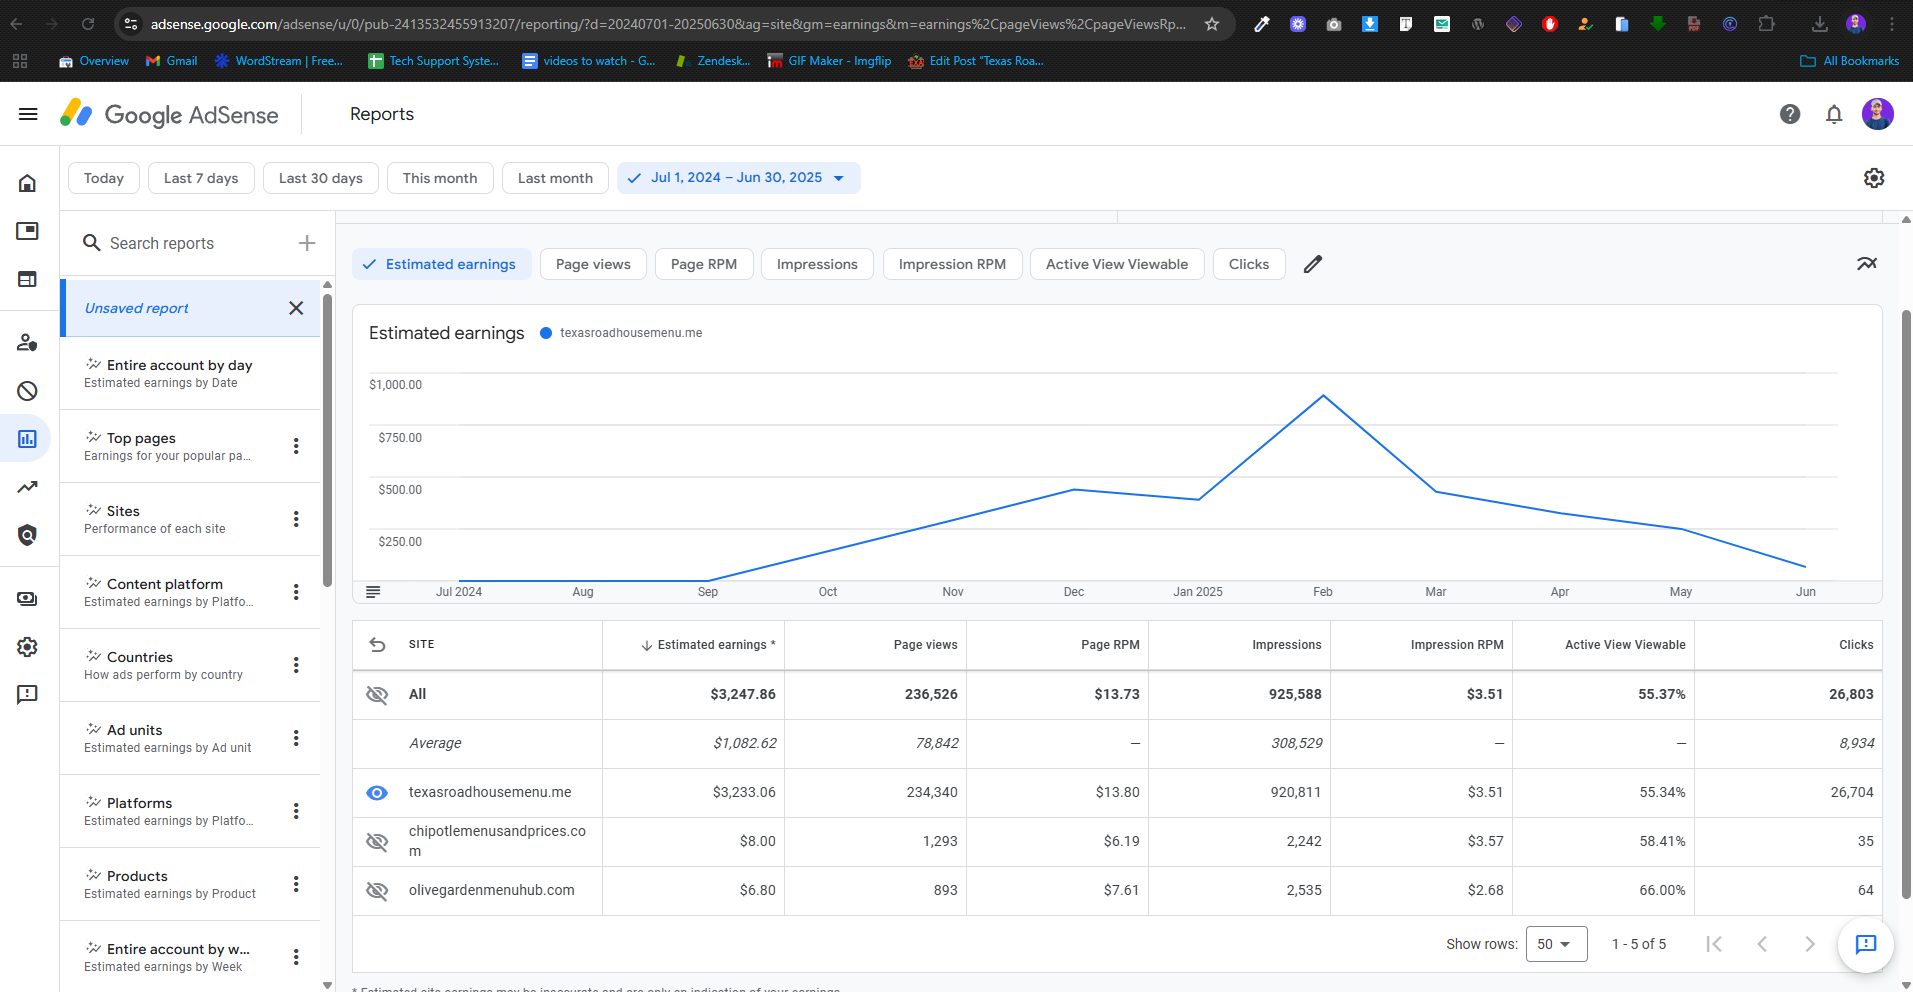Image resolution: width=1913 pixels, height=992 pixels.
Task: Open more options for Sites report
Action: [x=296, y=519]
